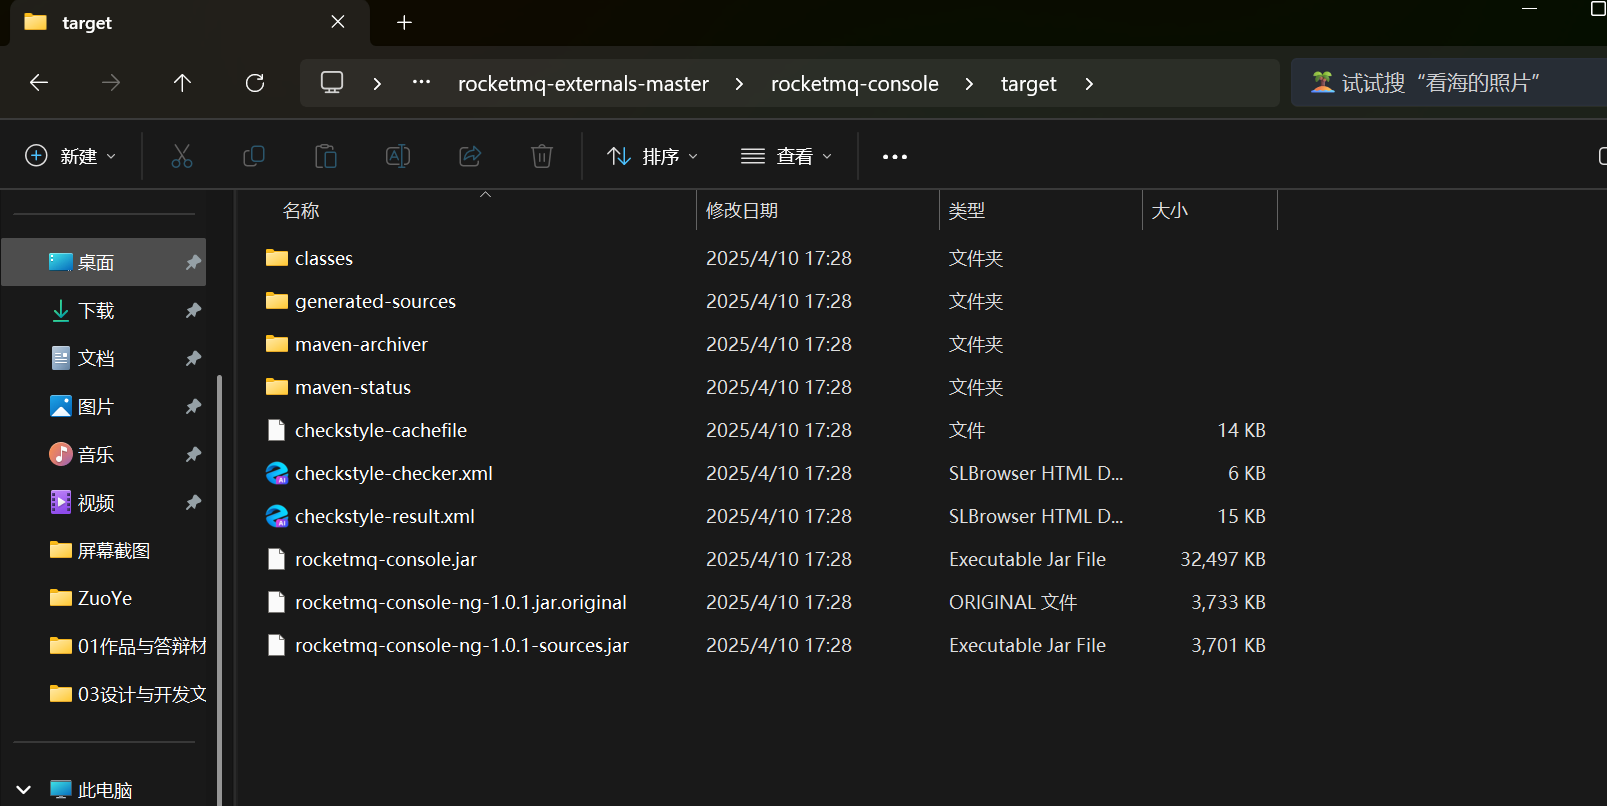
Task: Click the Copy icon in toolbar
Action: 254,156
